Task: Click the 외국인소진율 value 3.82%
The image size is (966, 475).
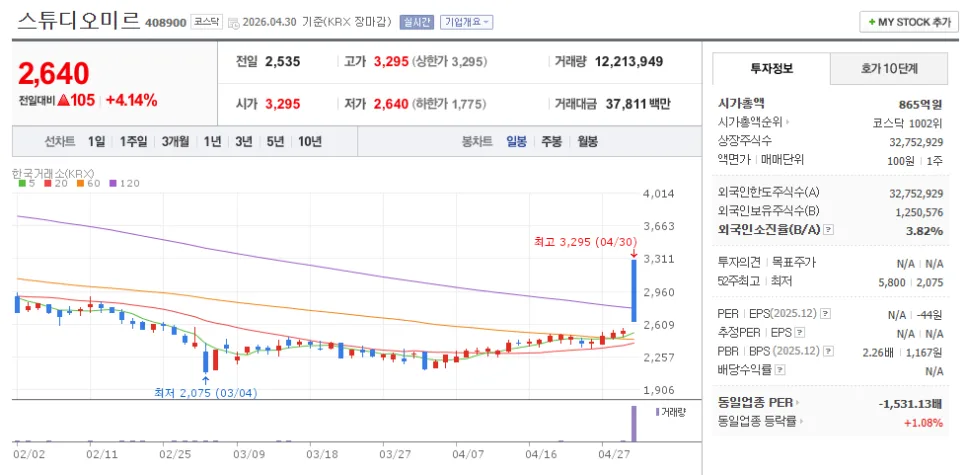Action: pos(927,230)
